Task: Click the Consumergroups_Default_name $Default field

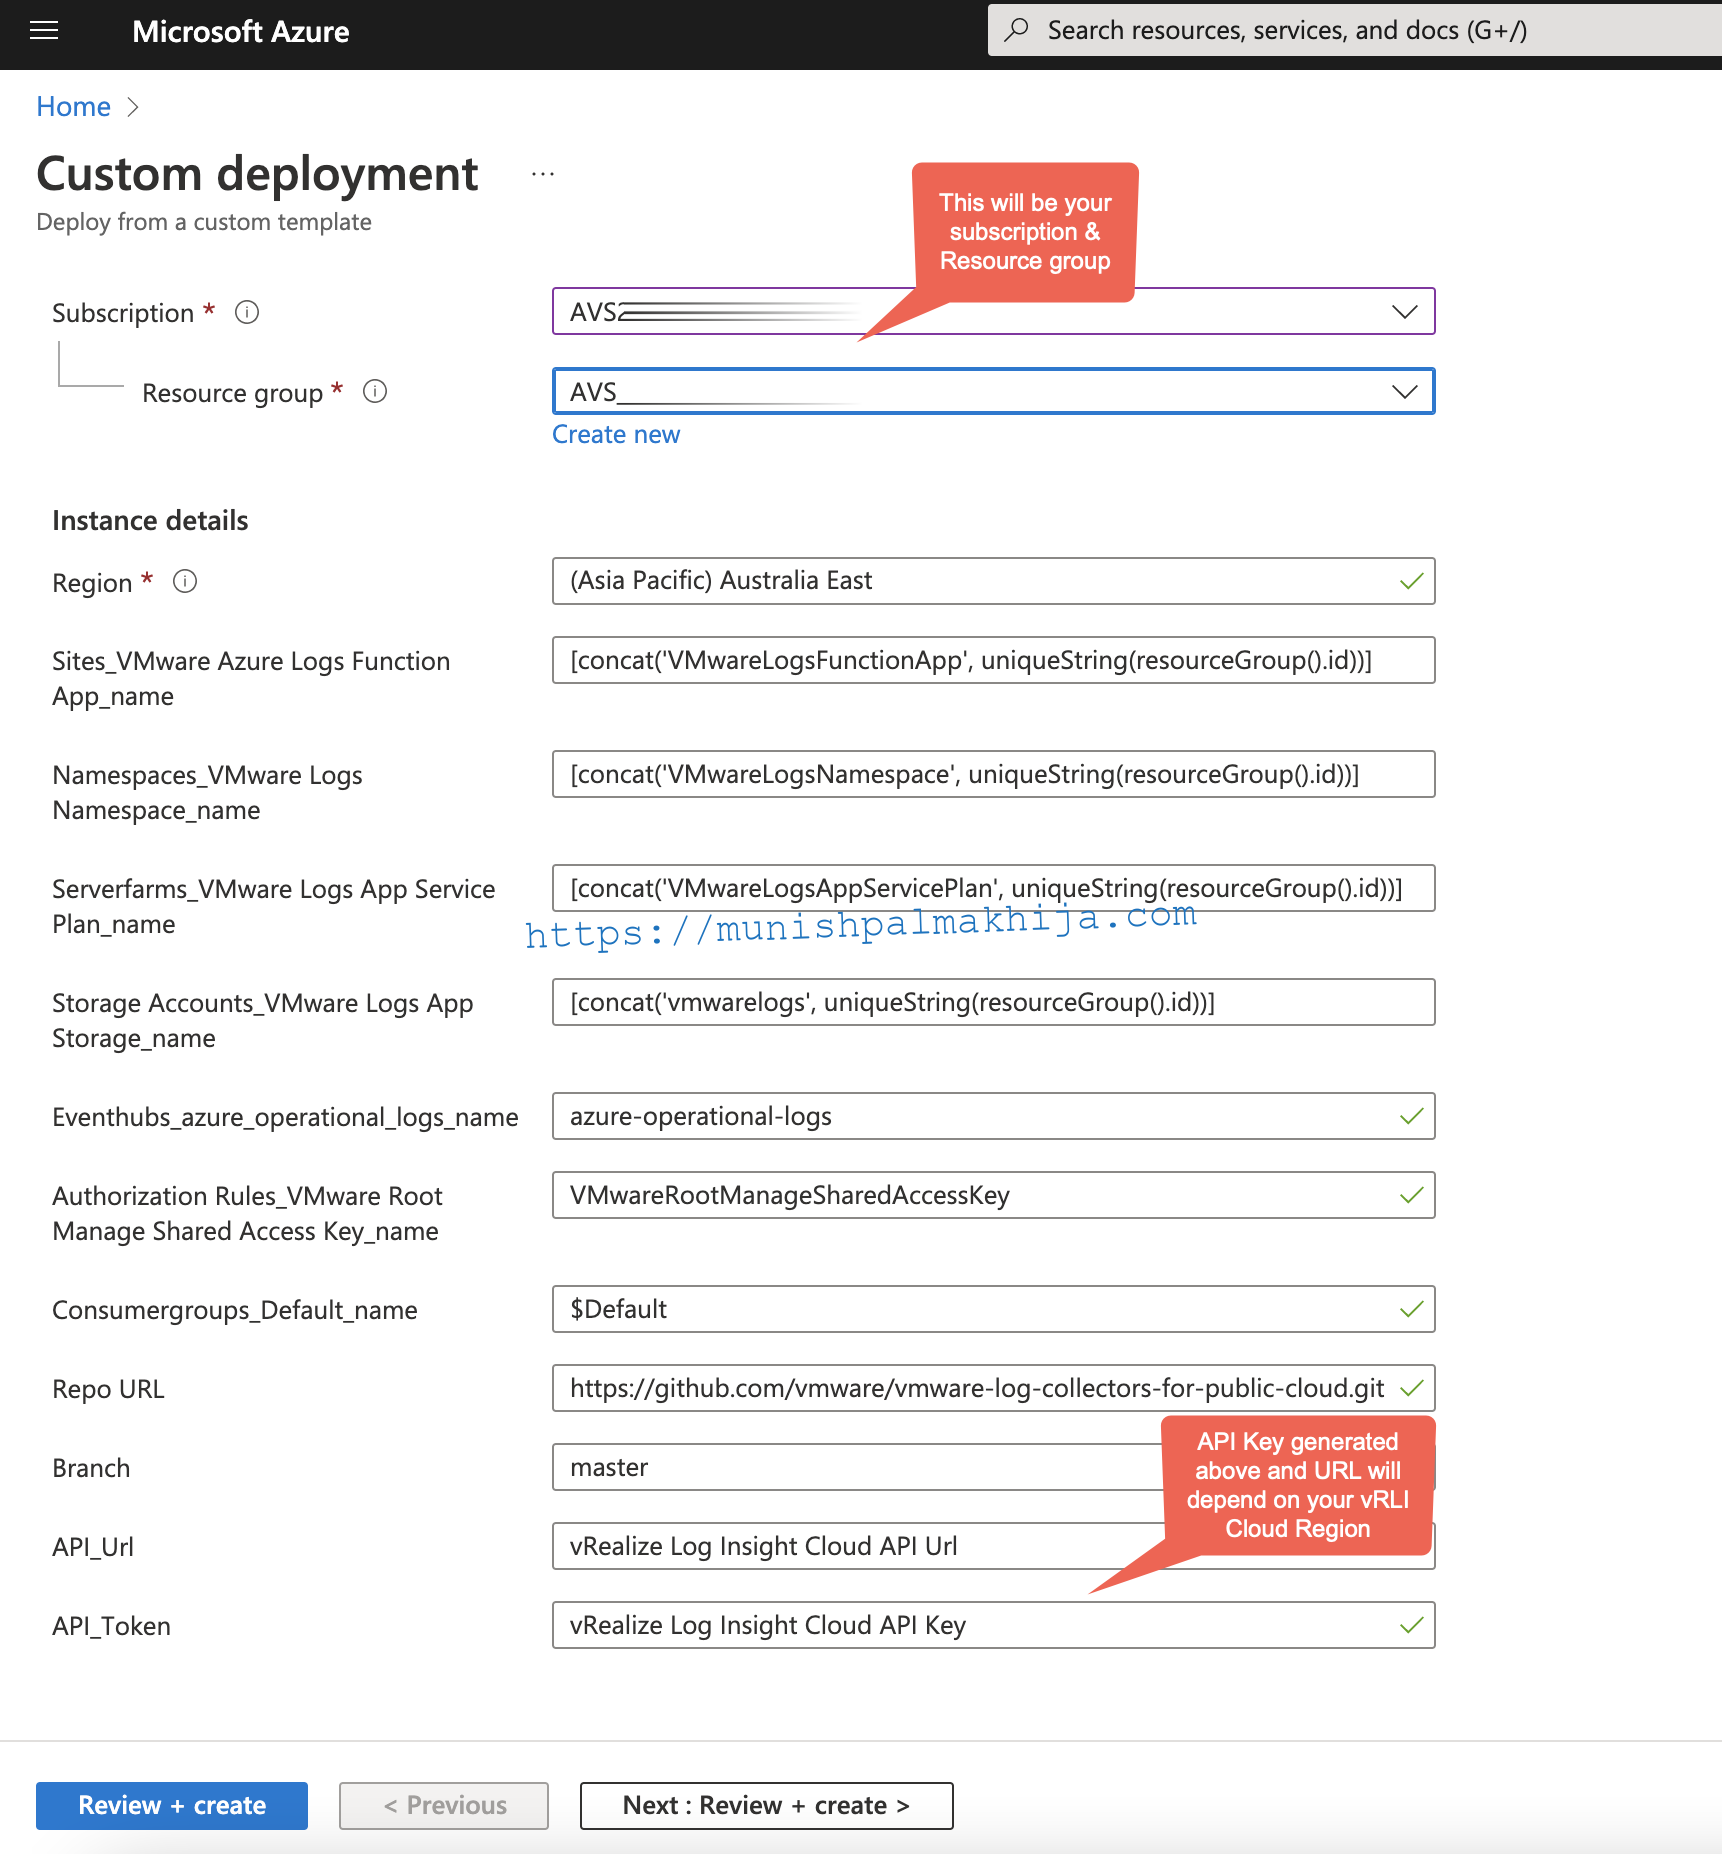Action: (x=994, y=1309)
